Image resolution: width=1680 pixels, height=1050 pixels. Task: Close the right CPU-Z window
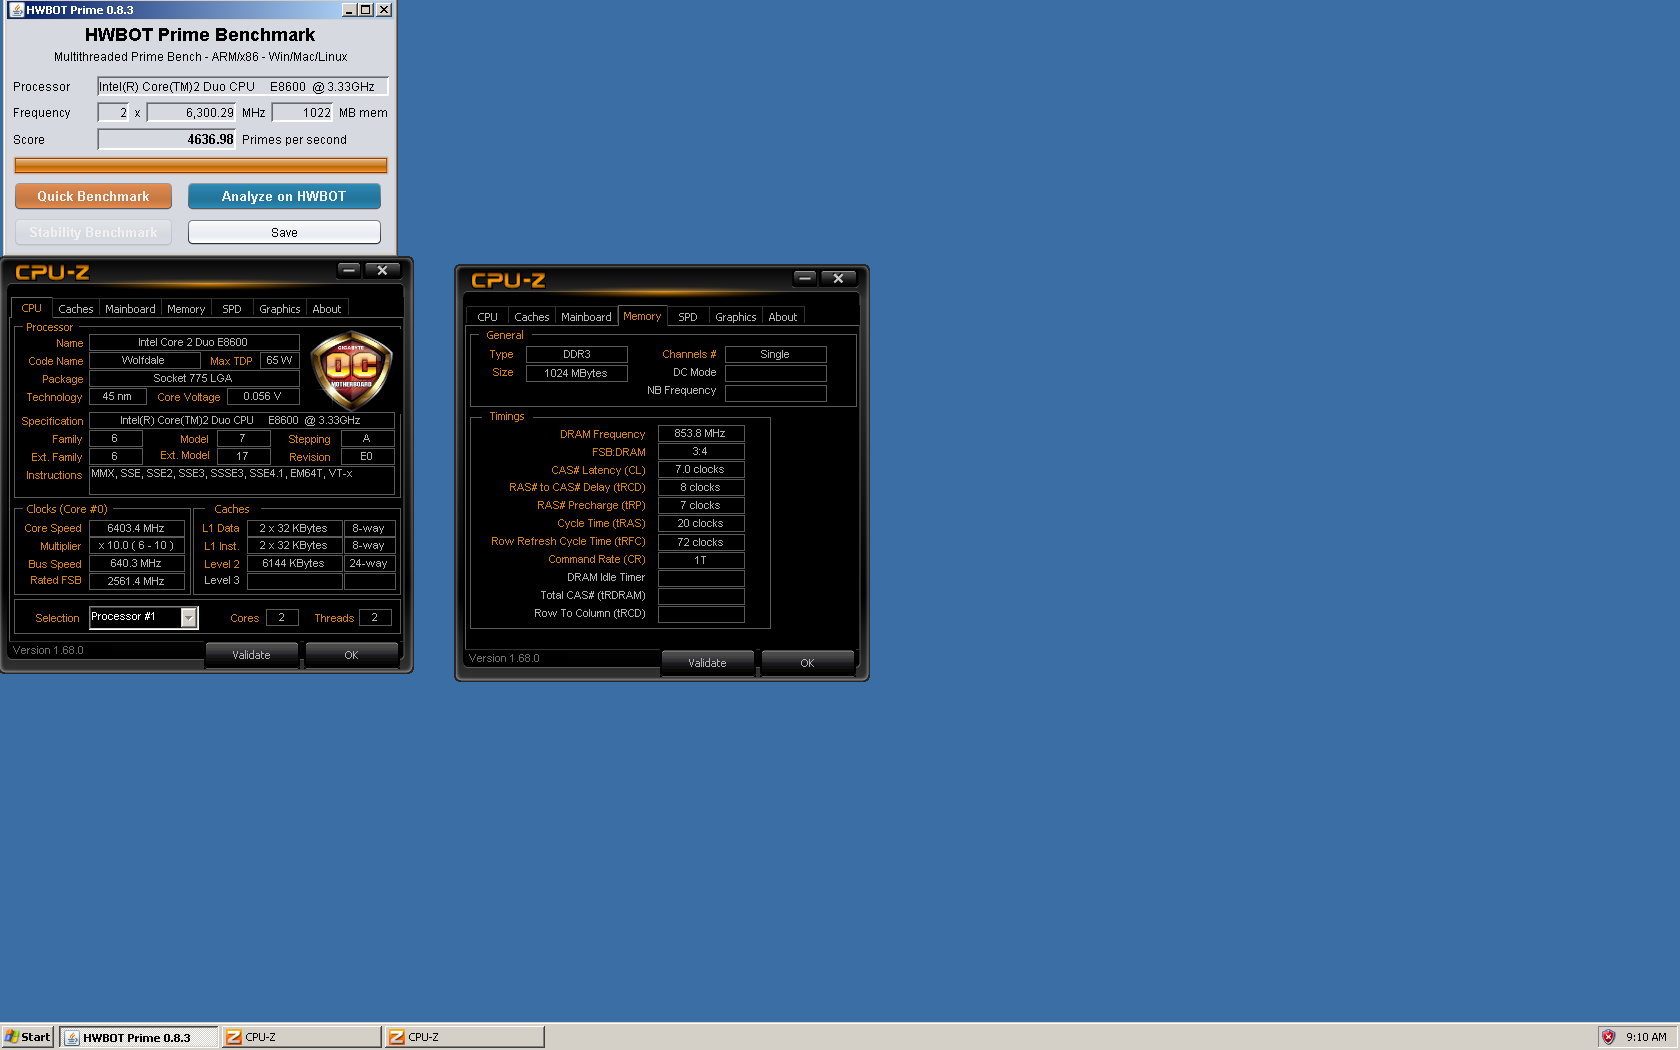pos(838,278)
